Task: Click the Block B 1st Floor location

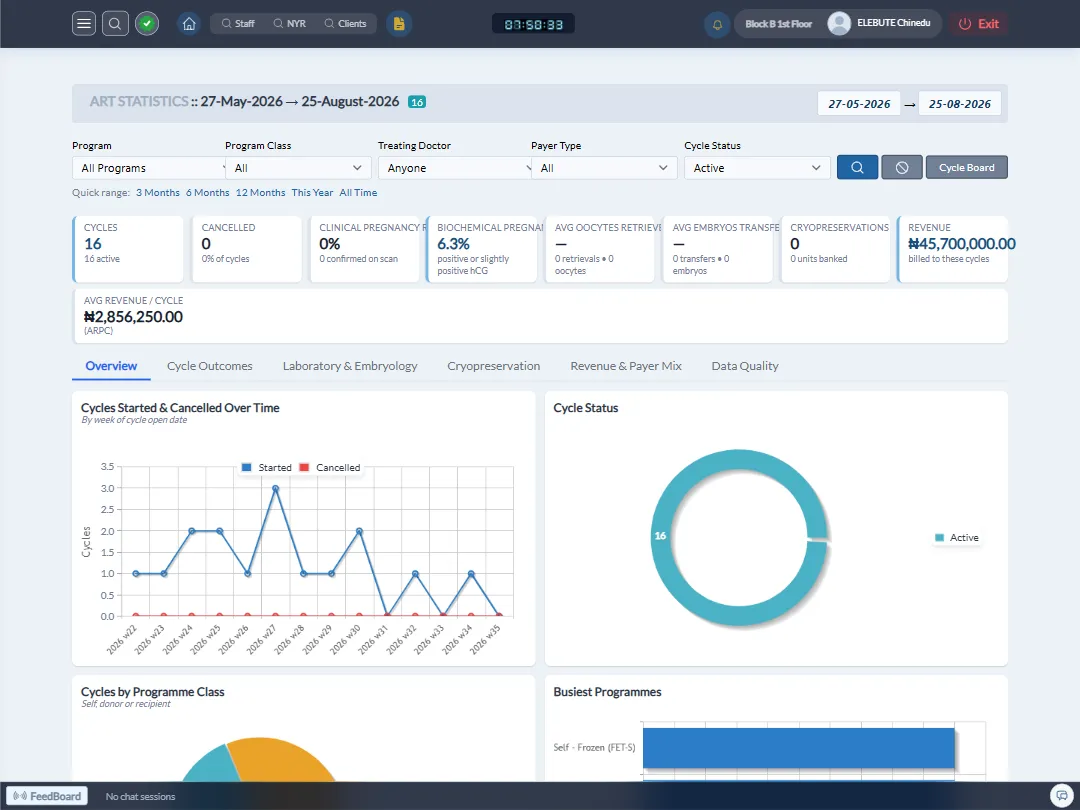Action: click(778, 23)
